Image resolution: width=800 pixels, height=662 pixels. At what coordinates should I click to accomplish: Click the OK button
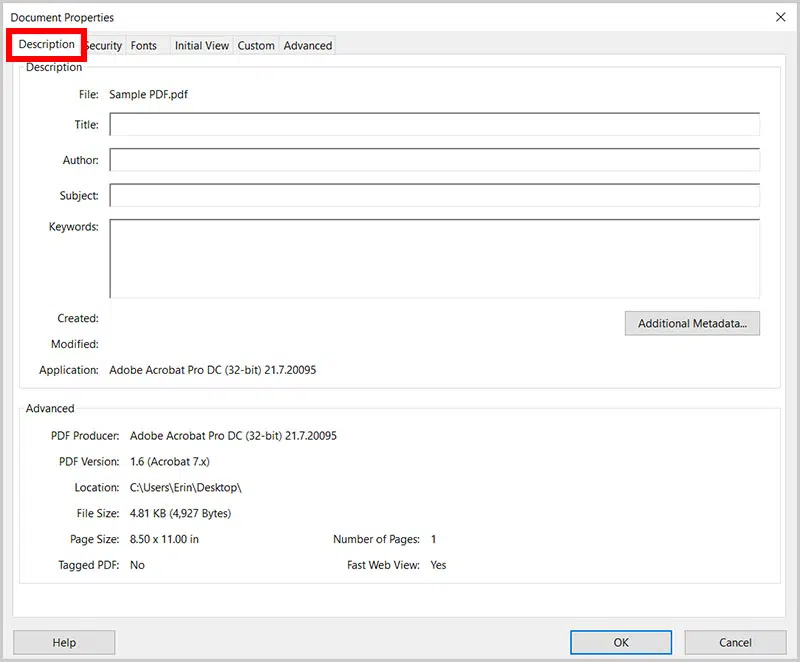[x=620, y=642]
